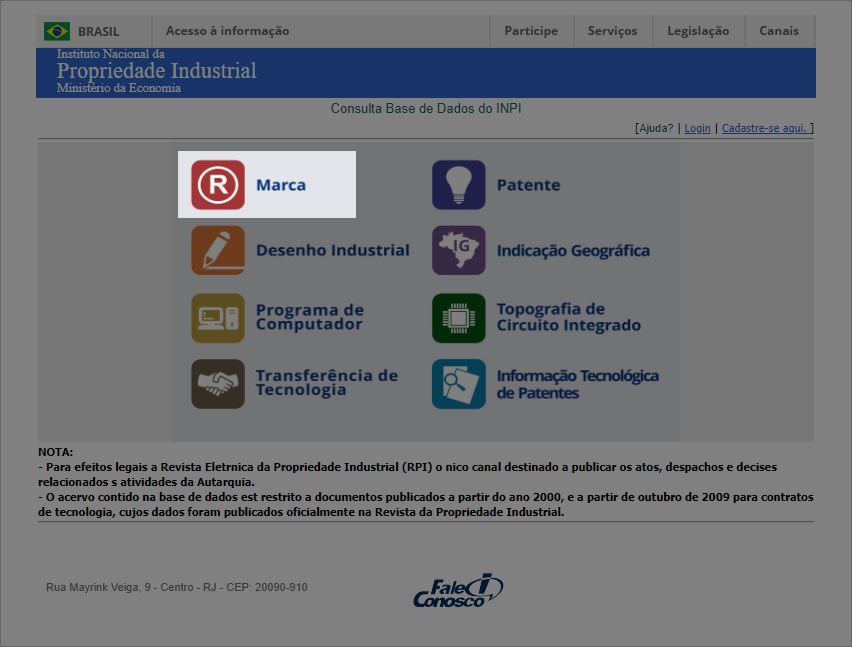Open the Legislação menu item
Viewport: 852px width, 647px height.
tap(698, 31)
